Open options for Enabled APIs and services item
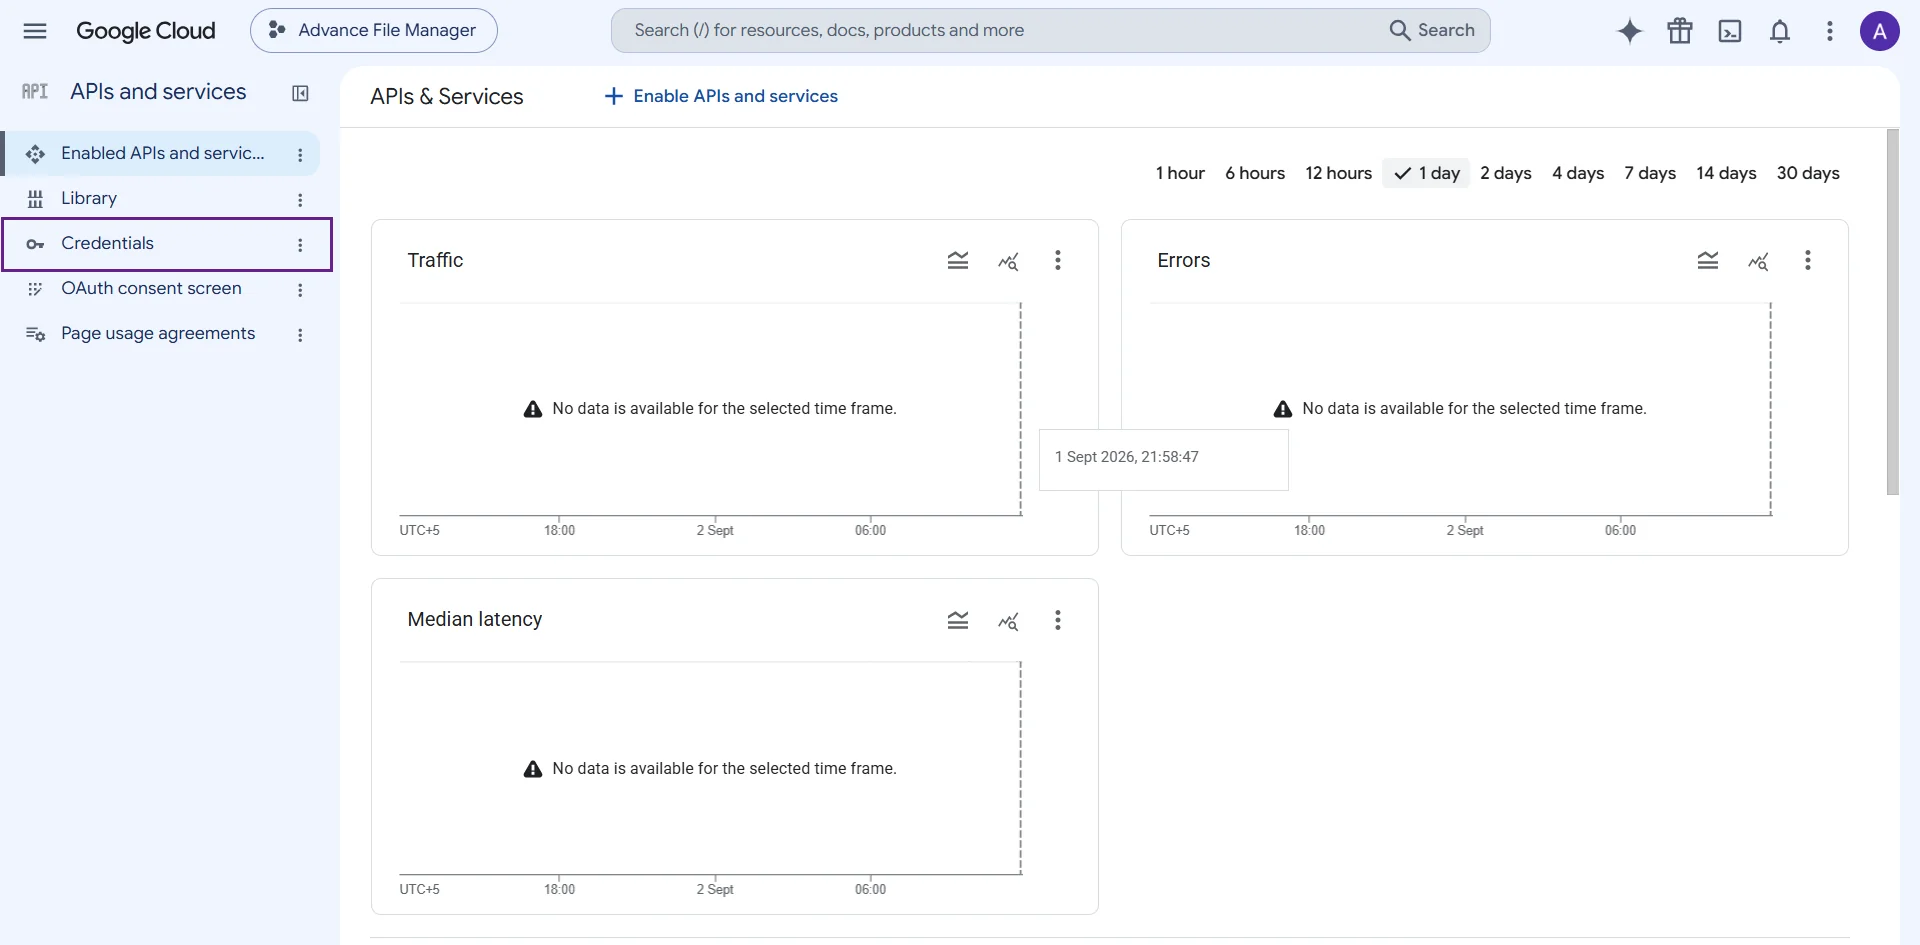Screen dimensions: 1920x945 (x=300, y=155)
